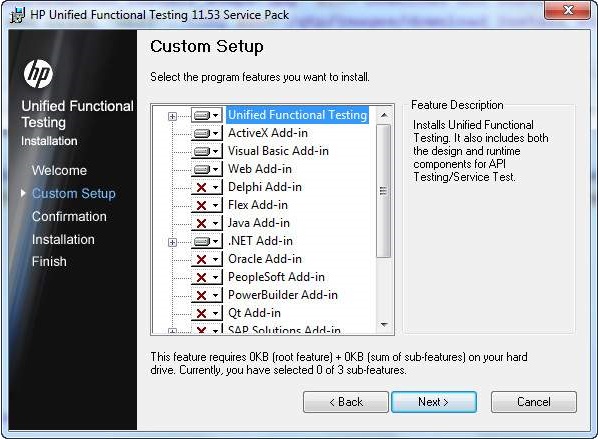Open the PeopleSoft Add-in install state dropdown
The height and width of the screenshot is (439, 600).
pyautogui.click(x=215, y=277)
